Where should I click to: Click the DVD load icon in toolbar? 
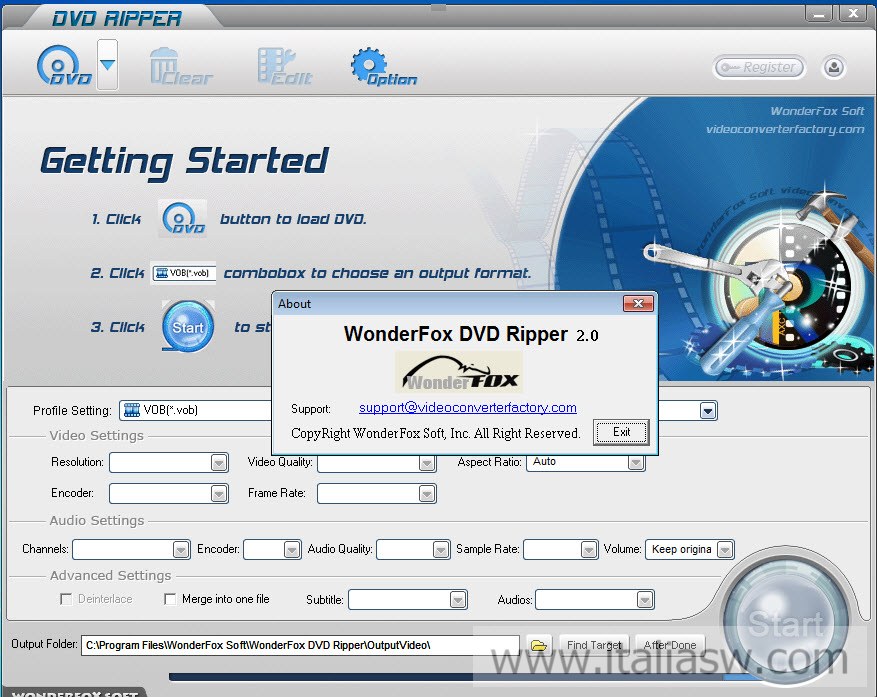click(x=64, y=65)
